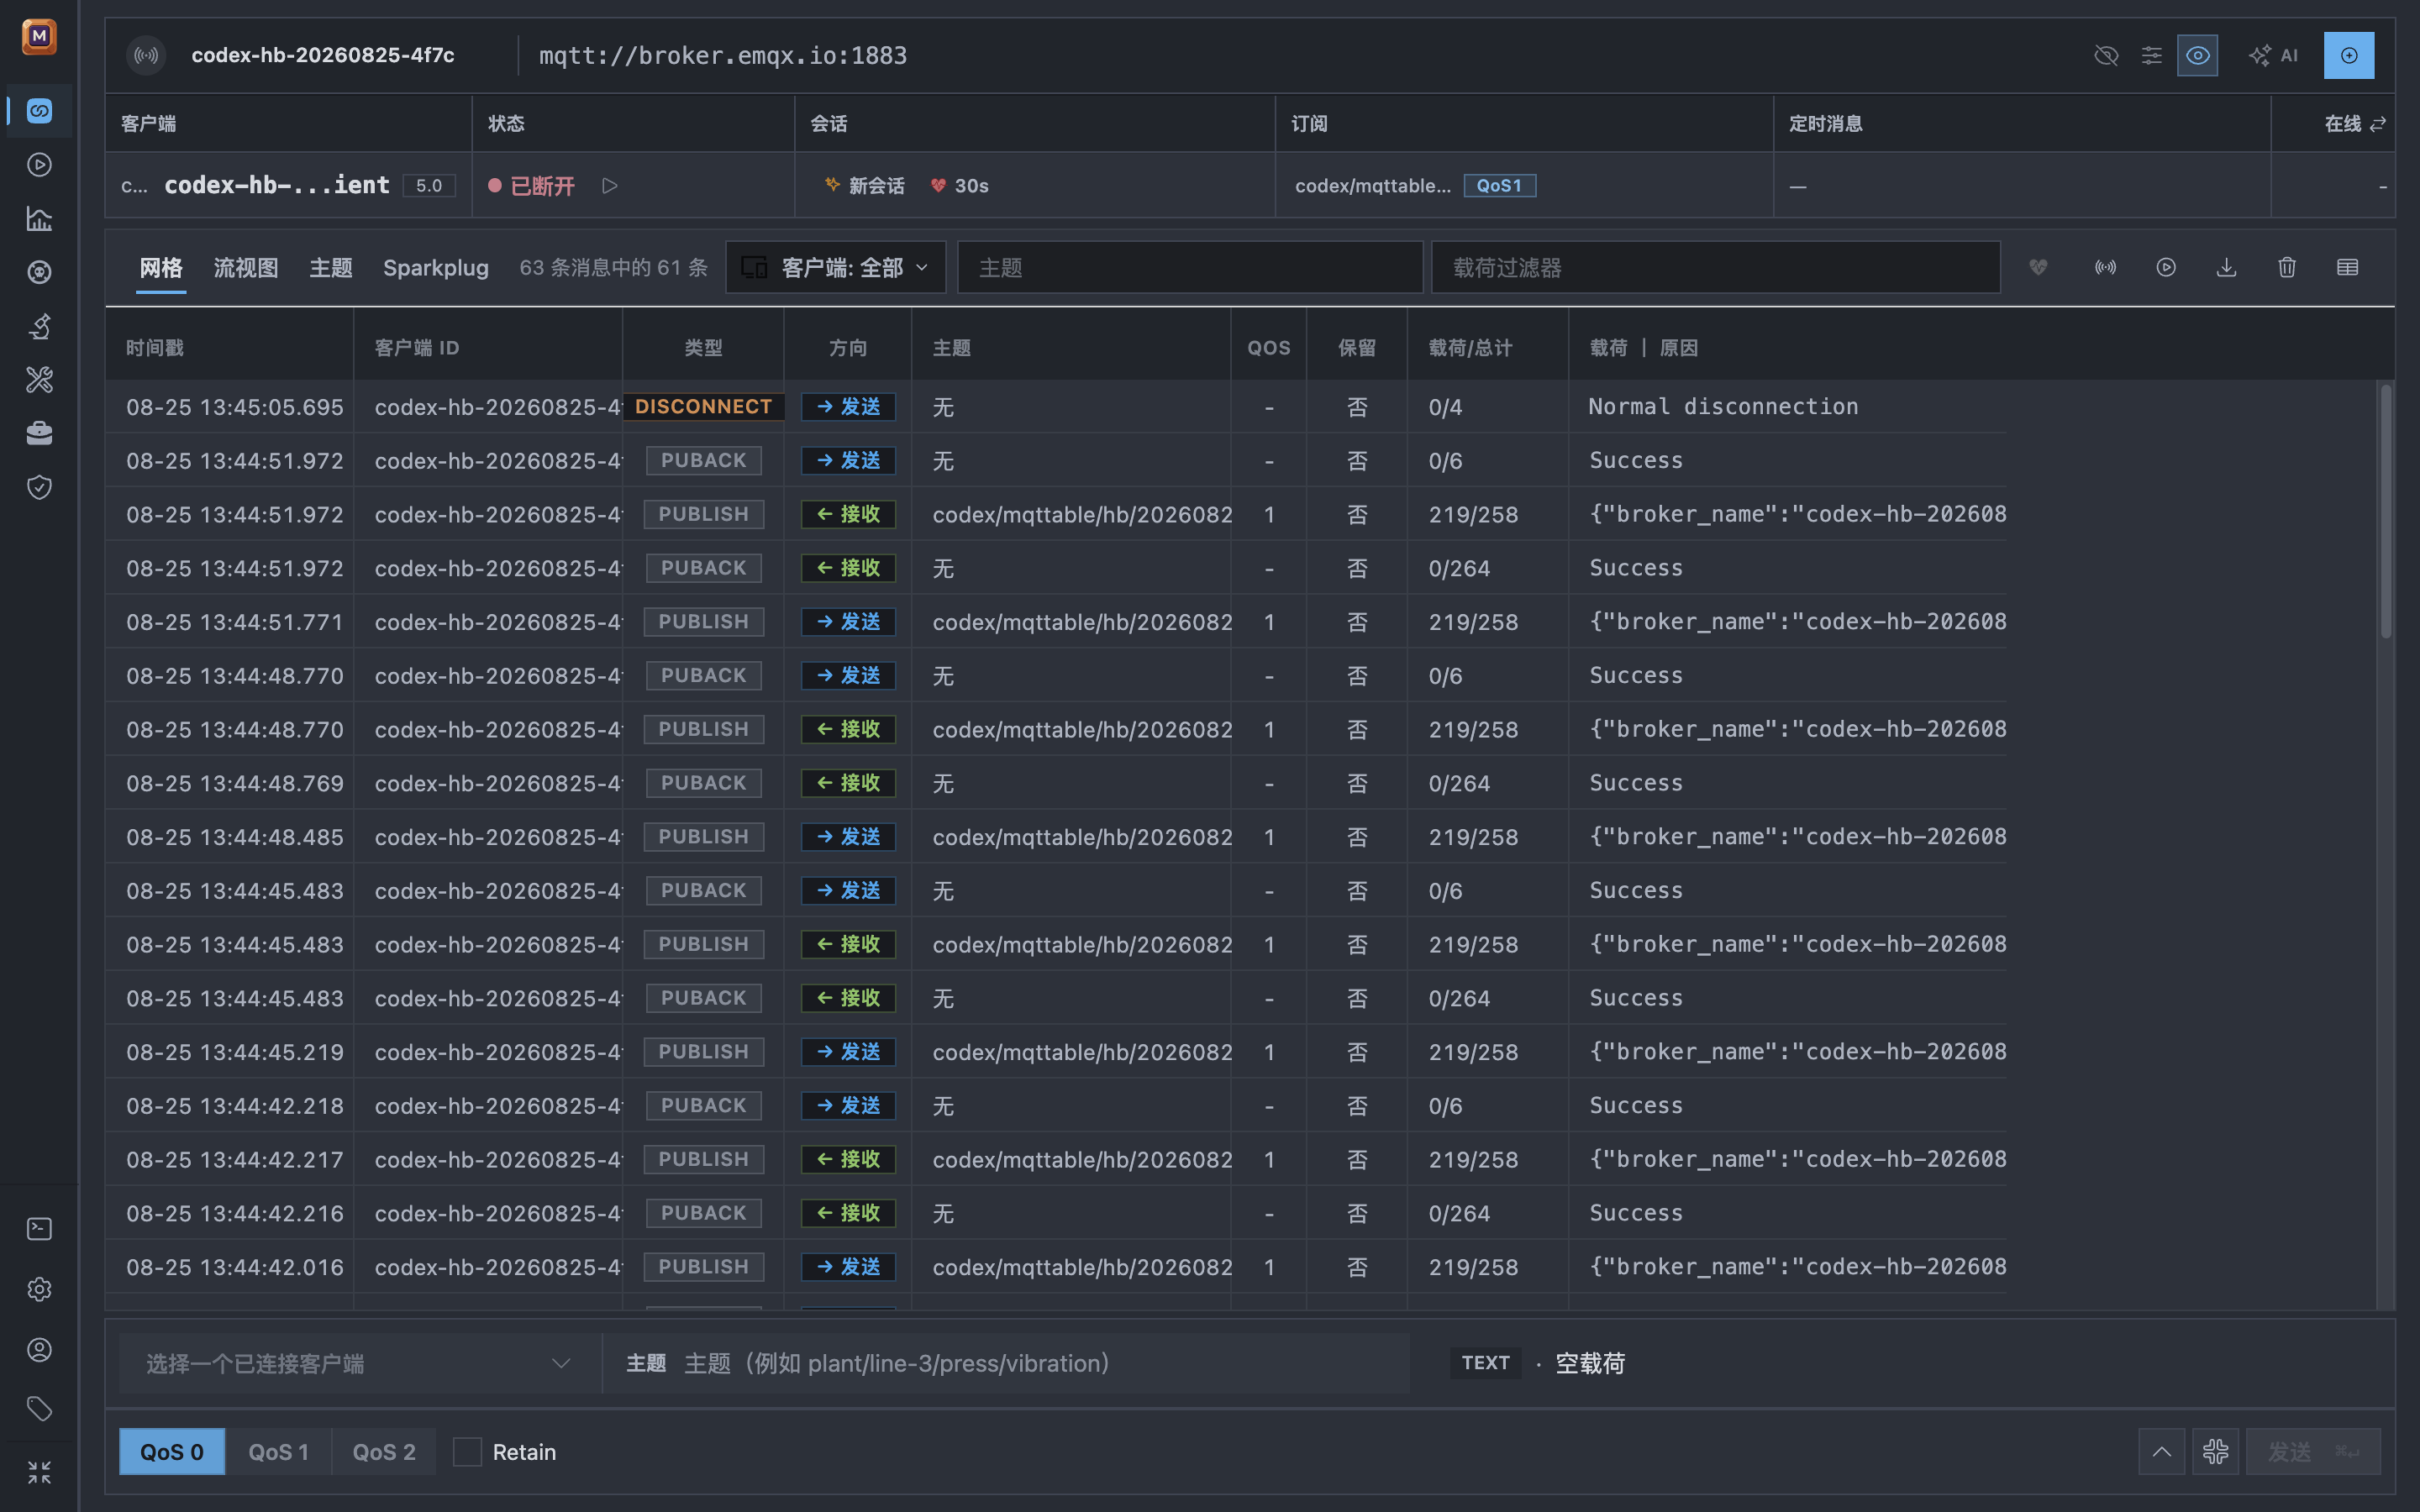
Task: Open the 客户端: 全部 dropdown
Action: click(x=836, y=267)
